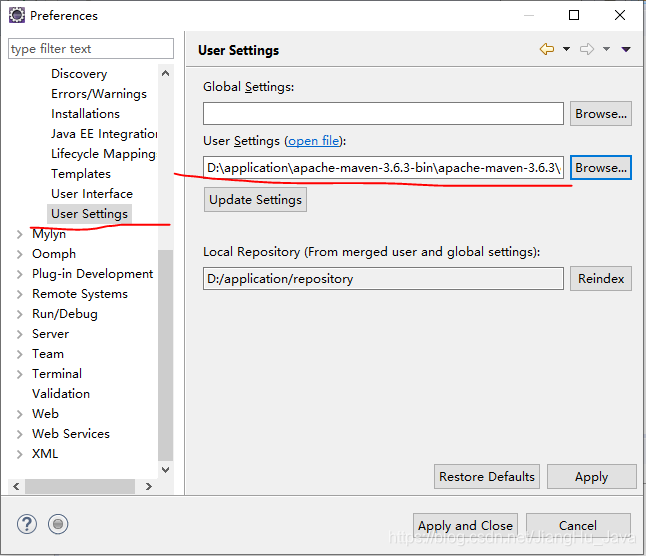
Task: Click Browse for User Settings
Action: (601, 168)
